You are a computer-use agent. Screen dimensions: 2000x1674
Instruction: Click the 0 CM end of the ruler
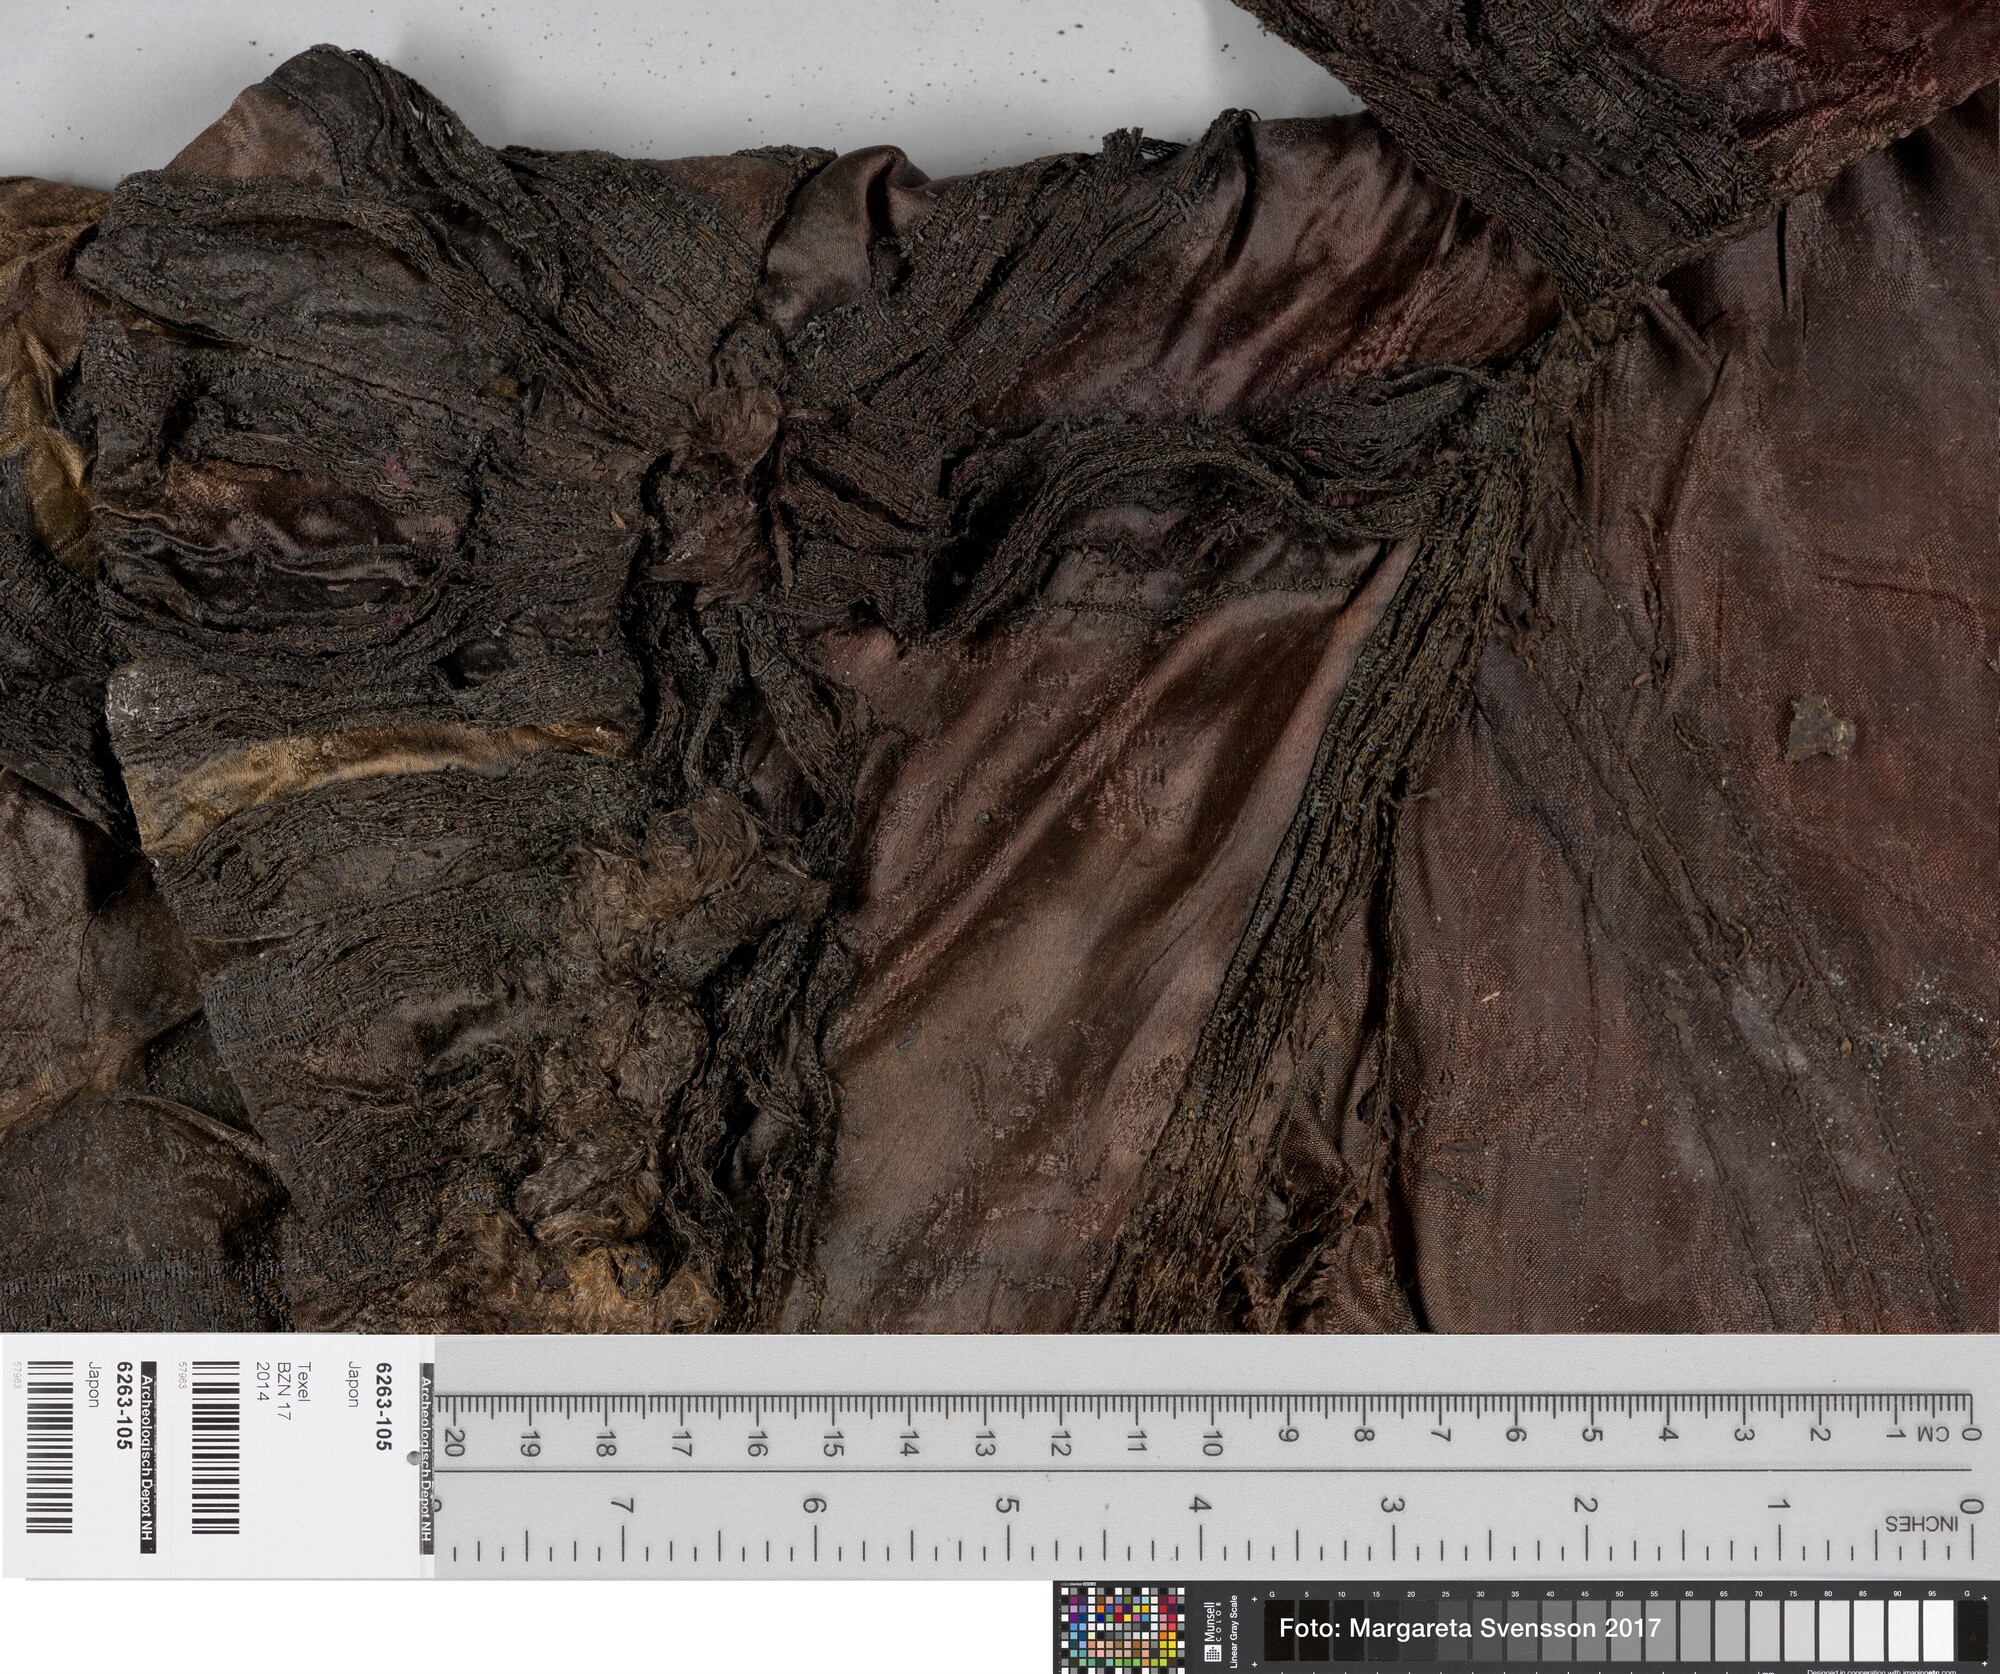click(1967, 1435)
